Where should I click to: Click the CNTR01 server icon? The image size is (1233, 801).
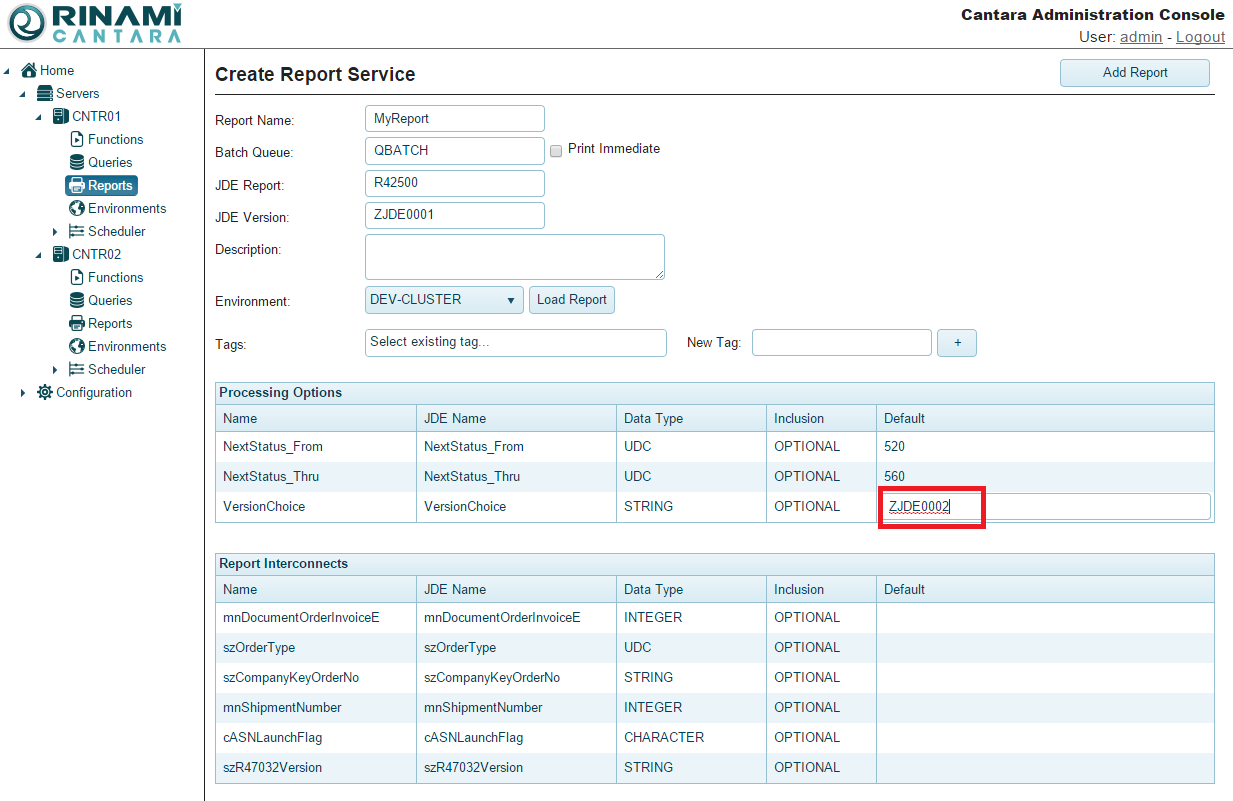(x=60, y=116)
